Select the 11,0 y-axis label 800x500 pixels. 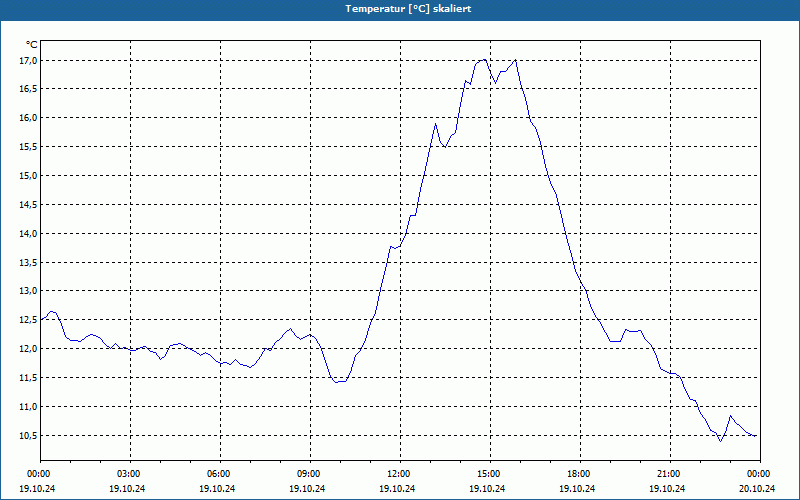(29, 407)
